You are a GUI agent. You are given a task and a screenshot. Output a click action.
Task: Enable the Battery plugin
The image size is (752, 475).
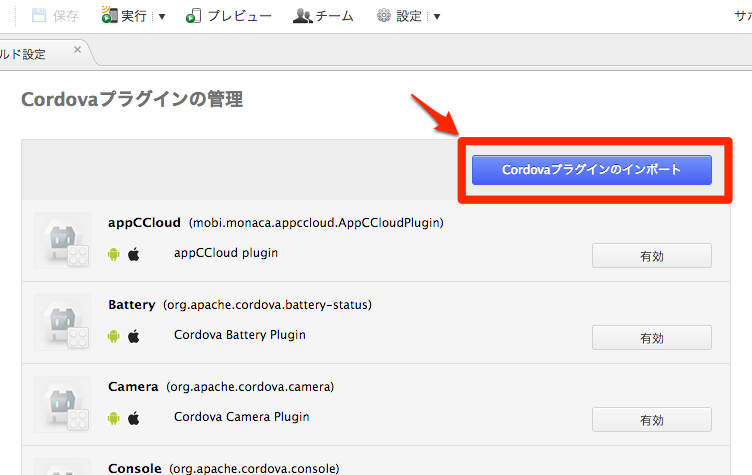coord(651,338)
